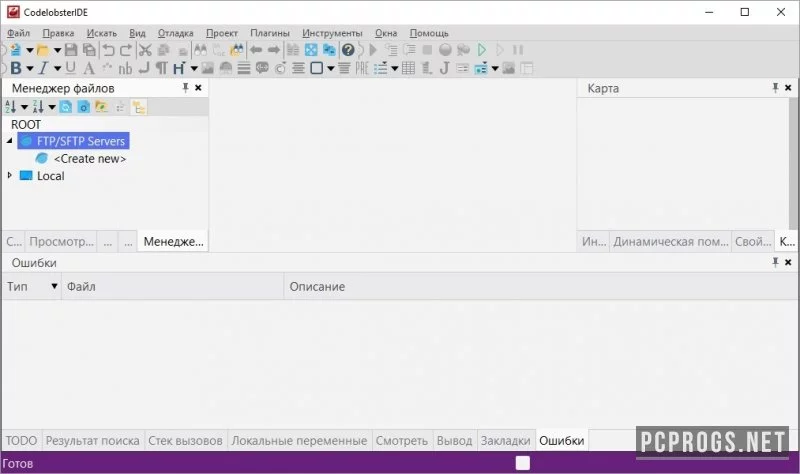Select the Local tree item
The image size is (800, 474).
coord(51,176)
